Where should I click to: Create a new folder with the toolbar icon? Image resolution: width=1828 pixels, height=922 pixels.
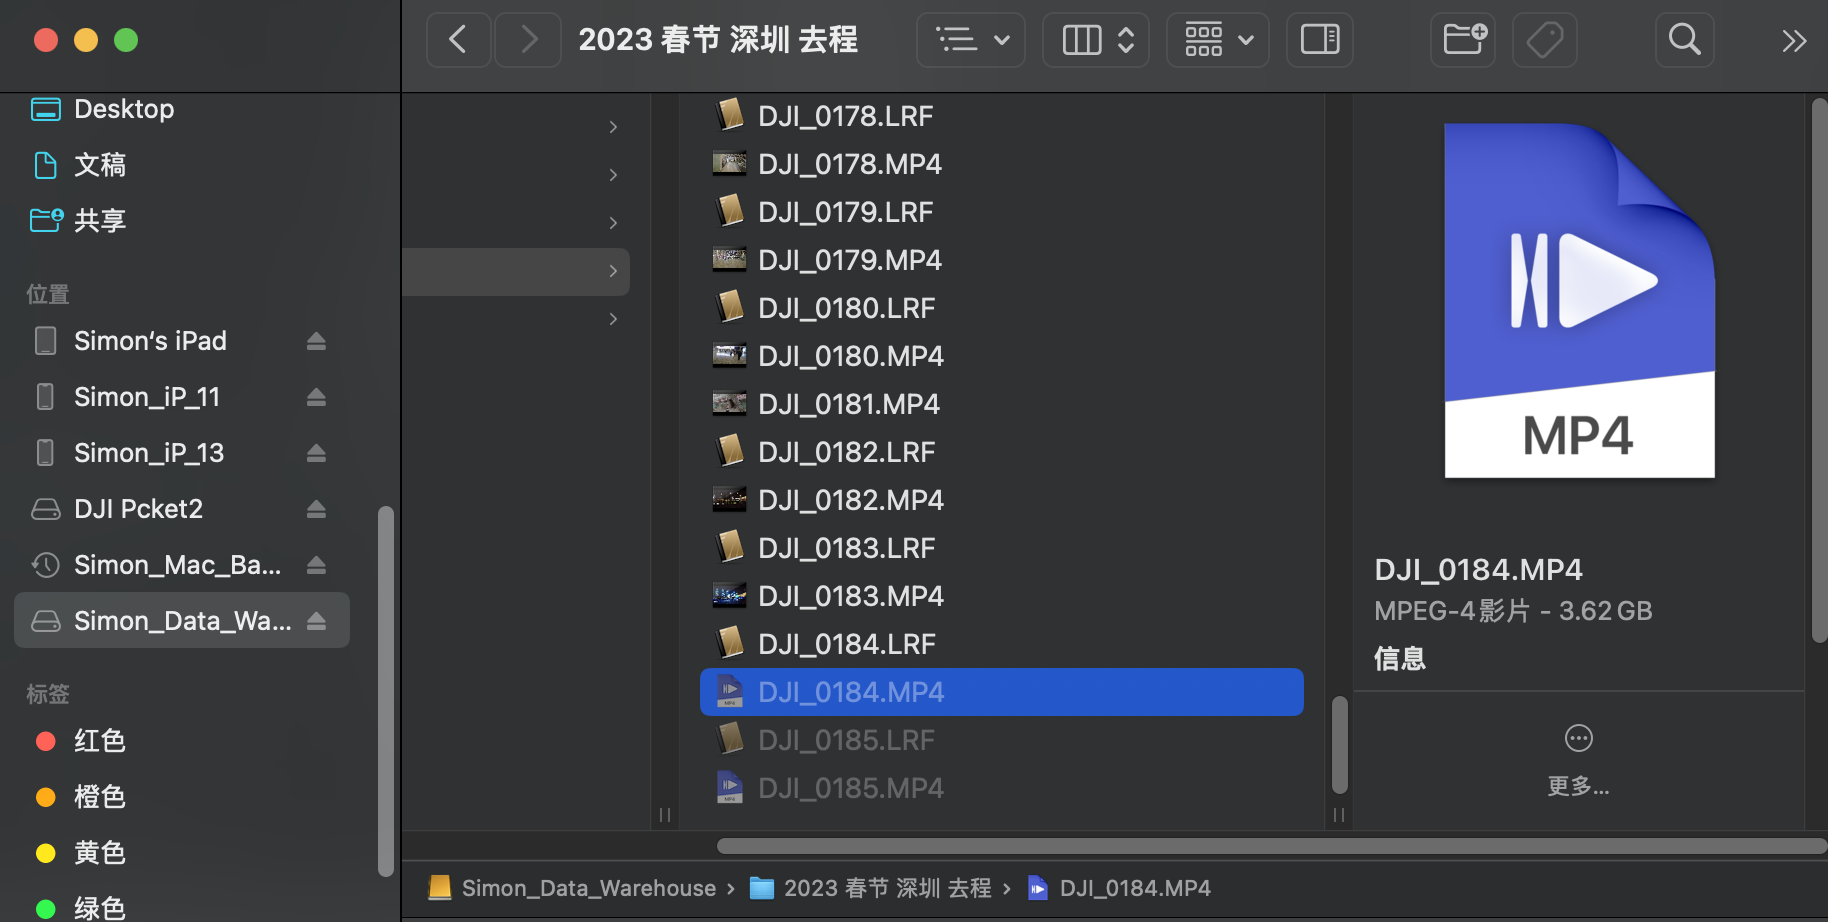tap(1464, 40)
